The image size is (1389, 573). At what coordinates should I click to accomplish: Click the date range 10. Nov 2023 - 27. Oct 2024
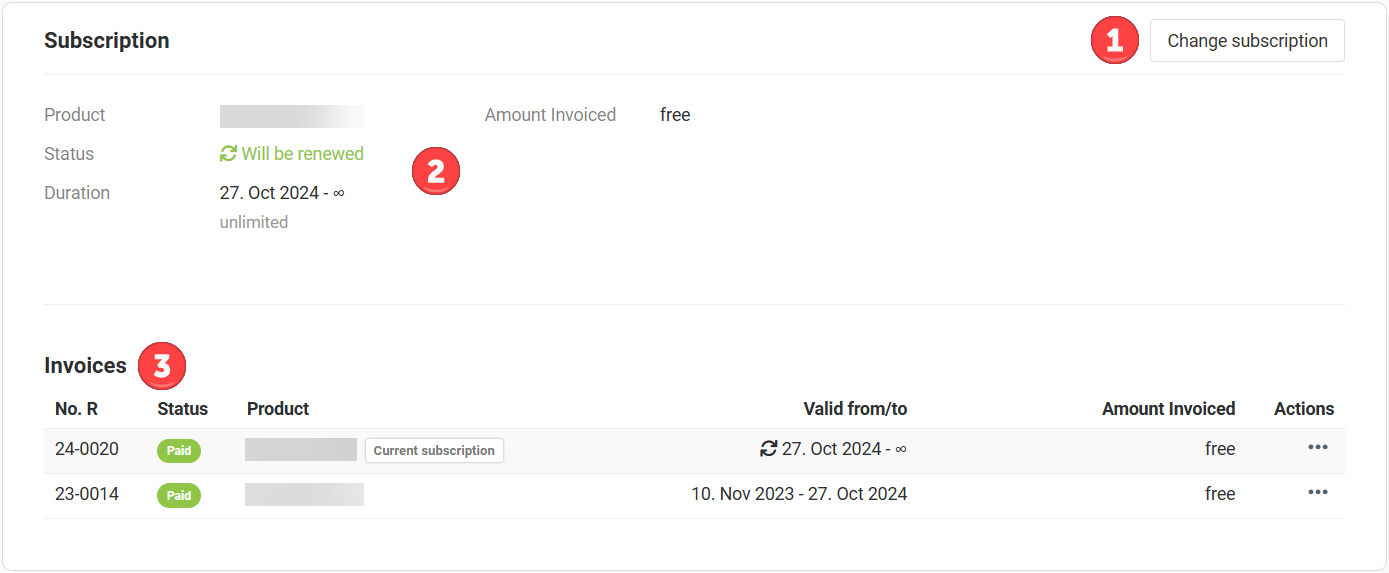(x=799, y=494)
